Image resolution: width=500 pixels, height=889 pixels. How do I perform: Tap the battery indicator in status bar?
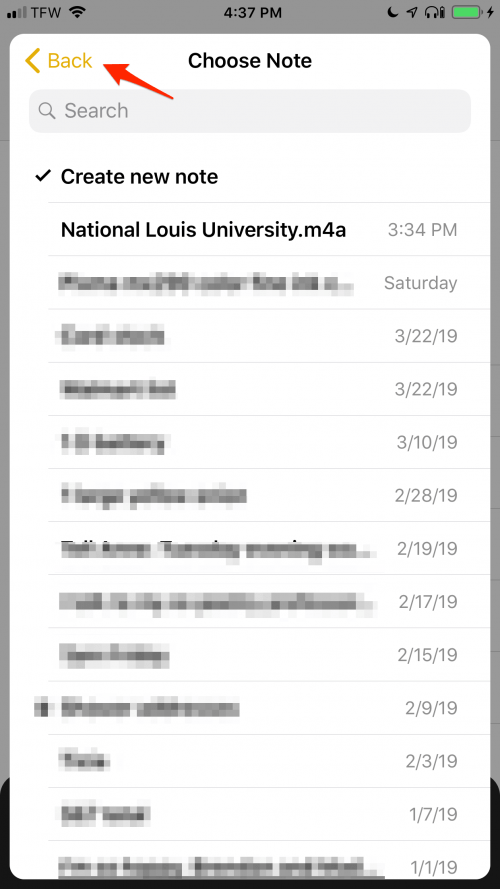(x=466, y=12)
